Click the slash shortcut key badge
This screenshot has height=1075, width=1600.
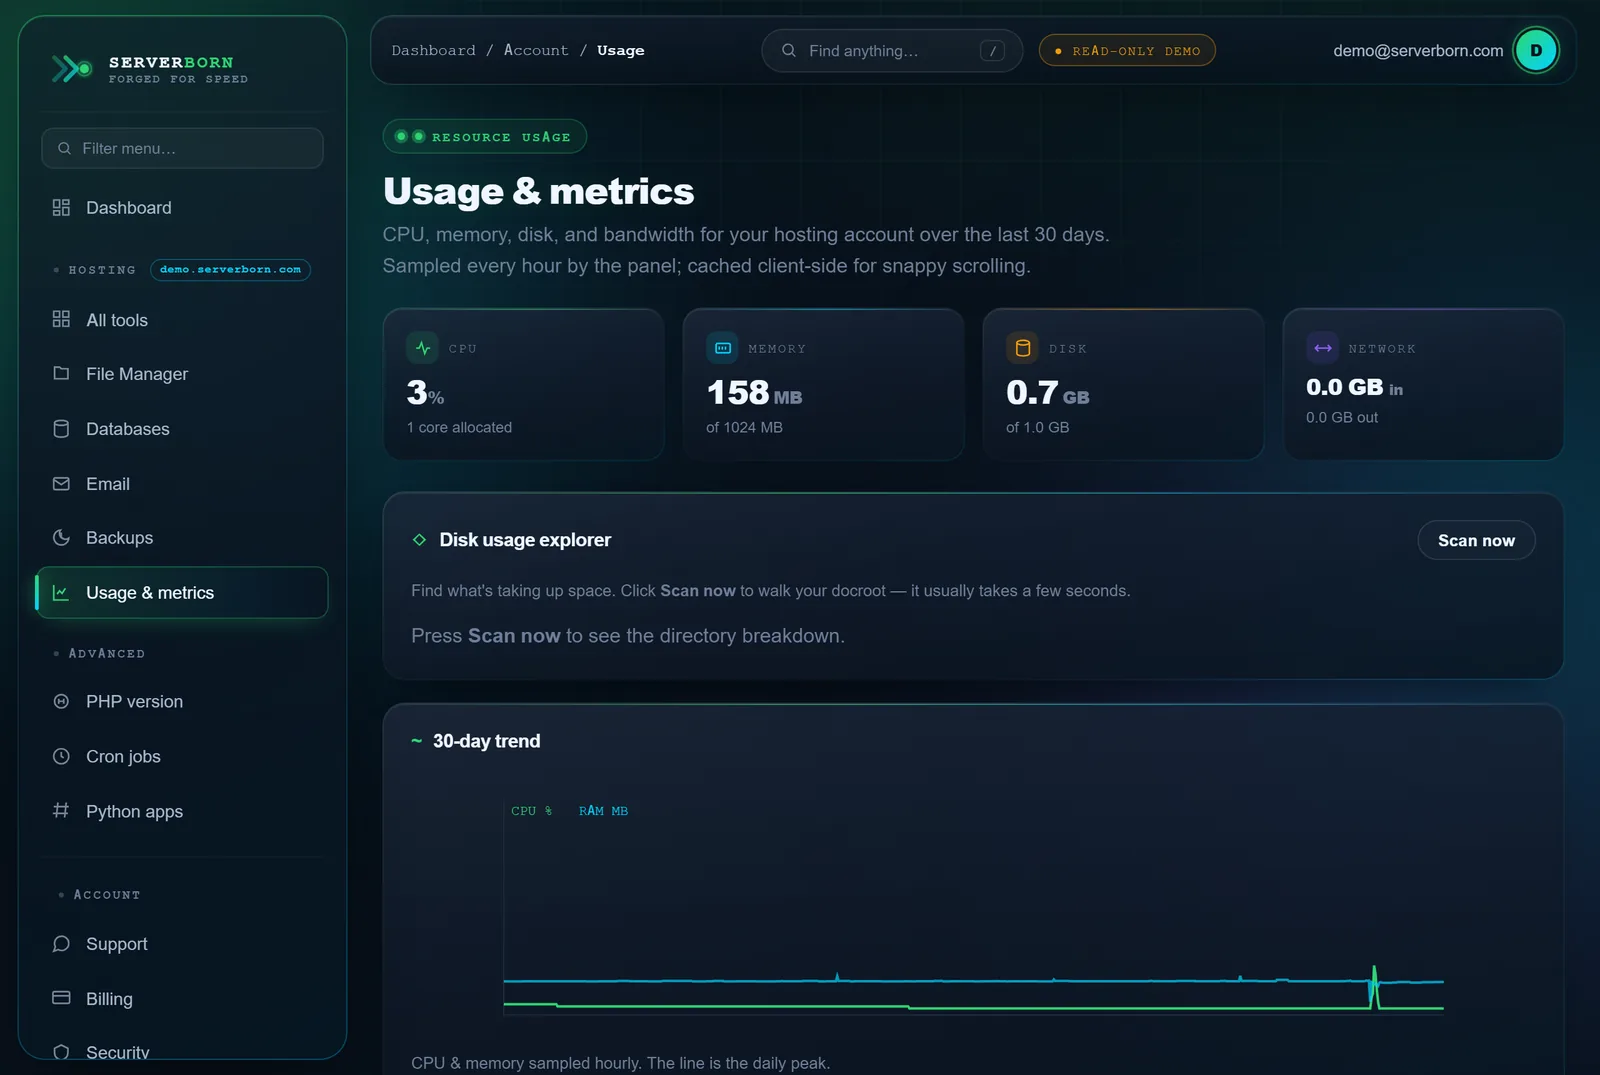[992, 51]
